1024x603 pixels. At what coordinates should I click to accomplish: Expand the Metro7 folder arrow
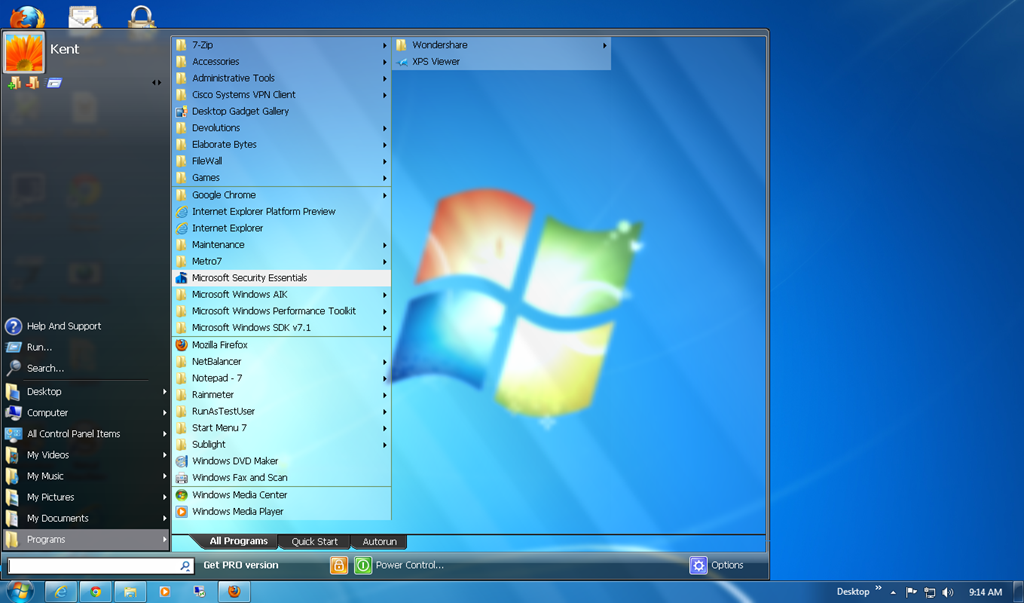(385, 262)
